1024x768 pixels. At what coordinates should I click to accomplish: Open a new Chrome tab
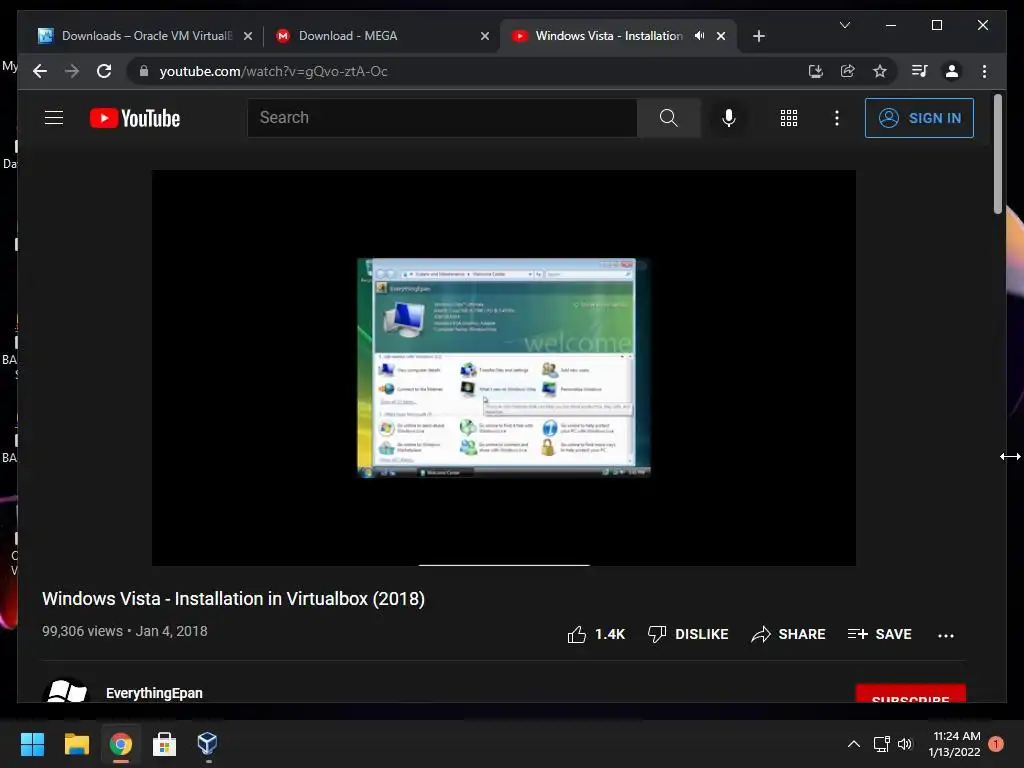759,36
